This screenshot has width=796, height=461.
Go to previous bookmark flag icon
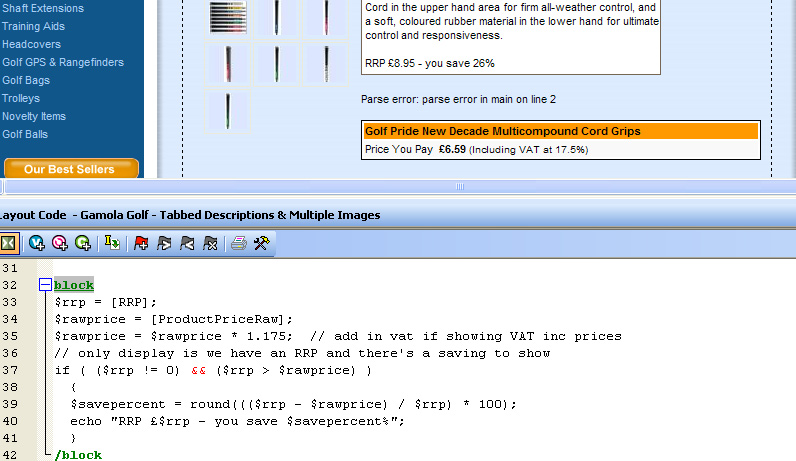tap(187, 243)
